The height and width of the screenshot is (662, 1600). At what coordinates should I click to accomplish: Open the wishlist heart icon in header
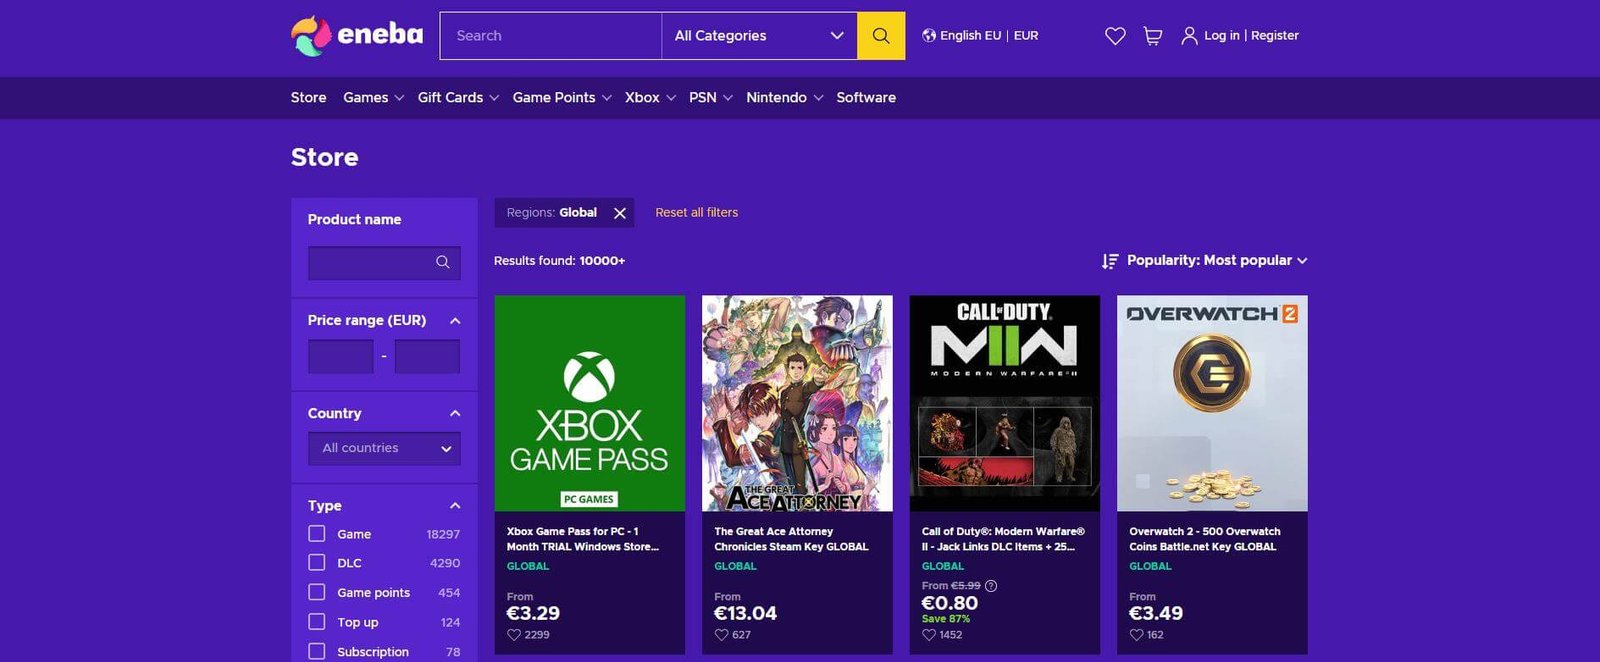1115,36
